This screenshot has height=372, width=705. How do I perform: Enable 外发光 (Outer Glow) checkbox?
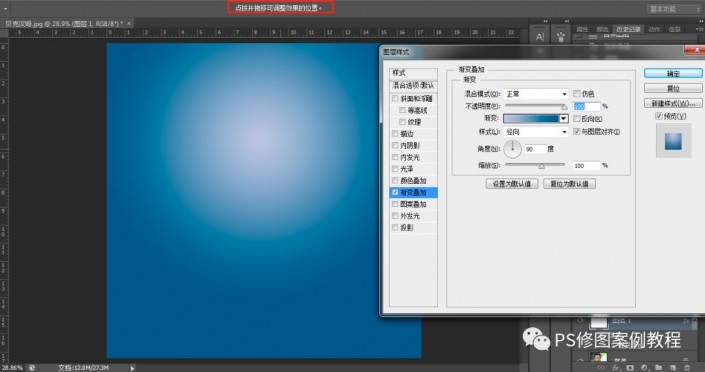(395, 216)
